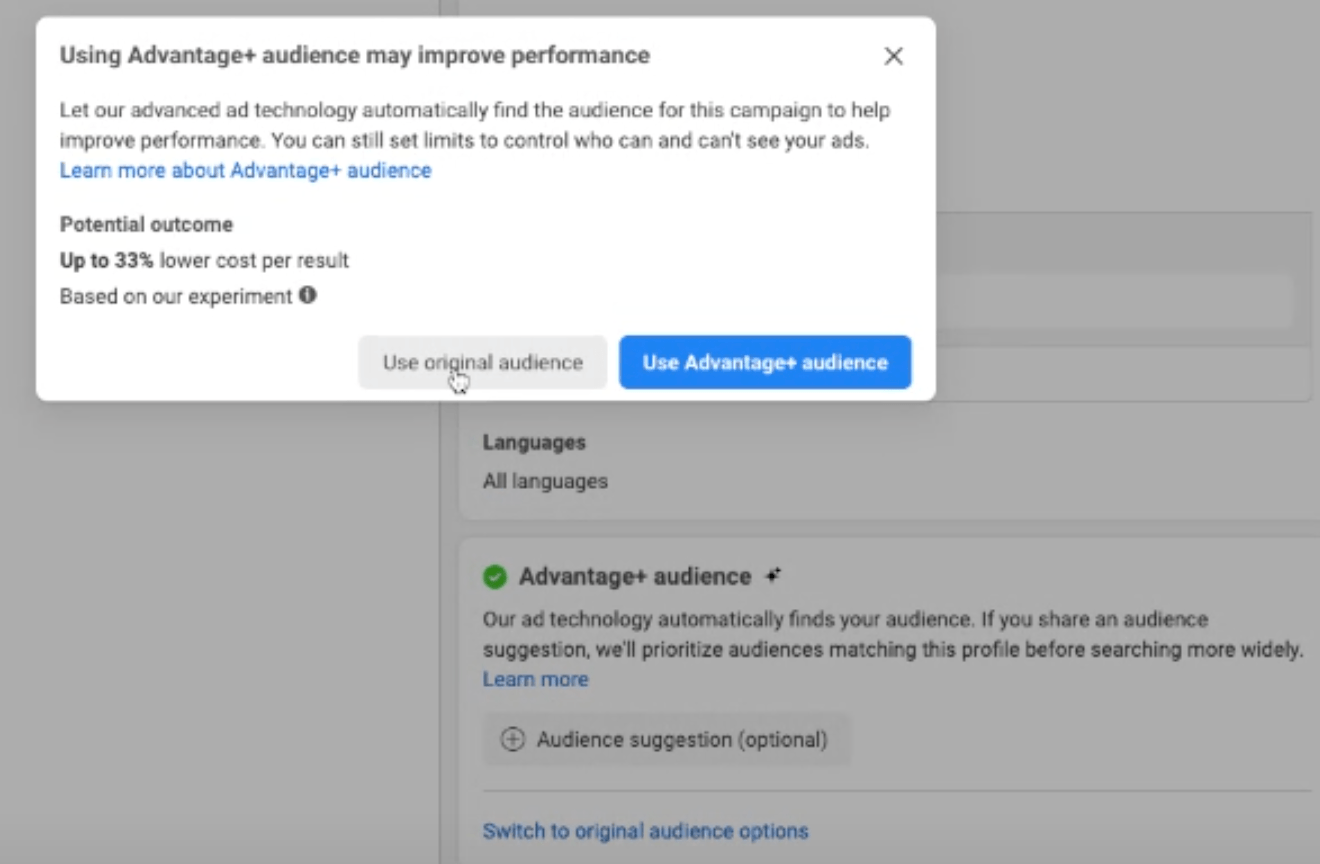
Task: Click the Languages heading
Action: tap(534, 442)
